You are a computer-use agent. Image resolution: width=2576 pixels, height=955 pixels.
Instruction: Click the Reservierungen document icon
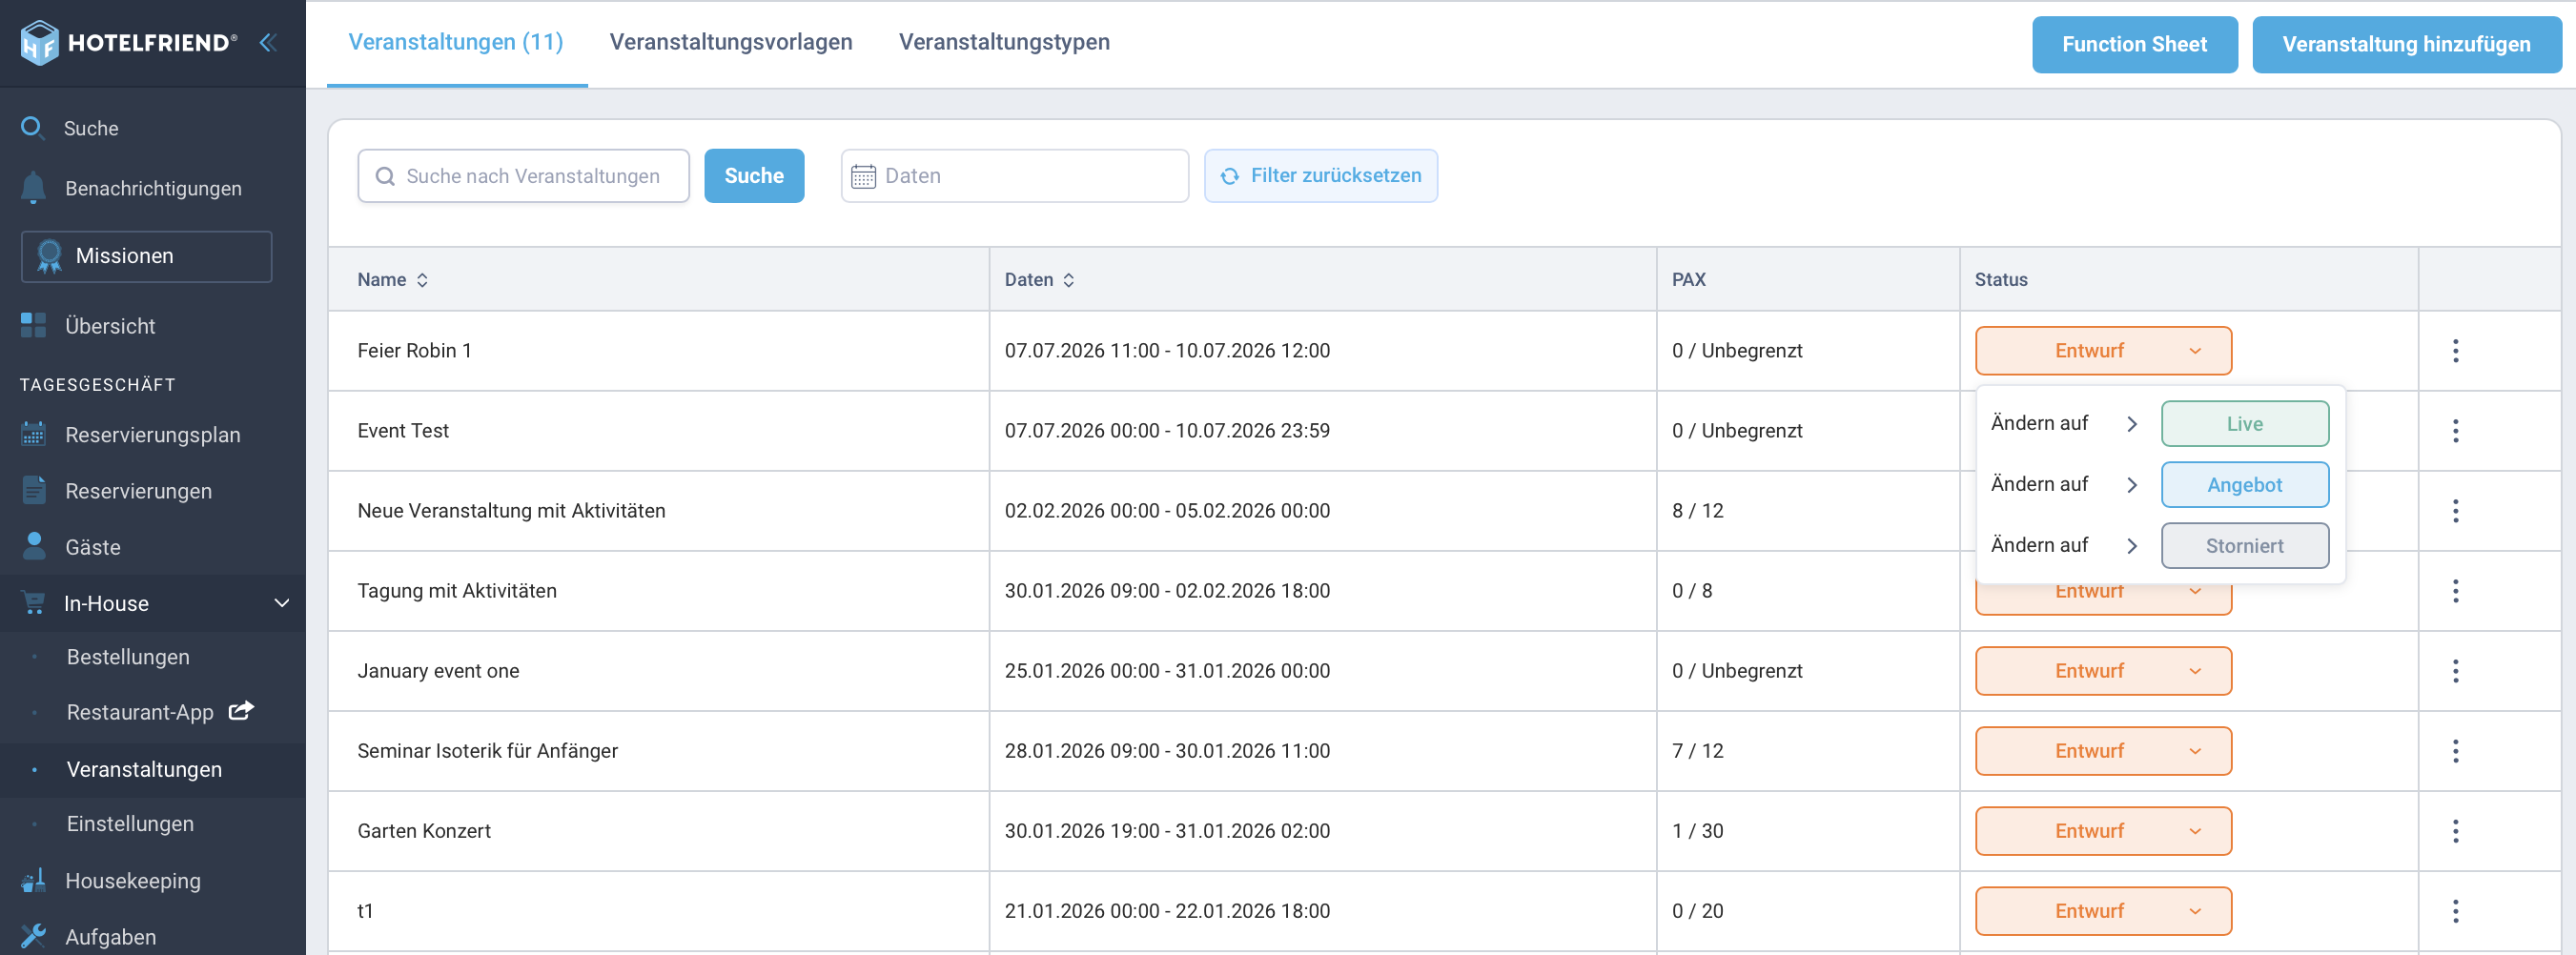[x=33, y=490]
